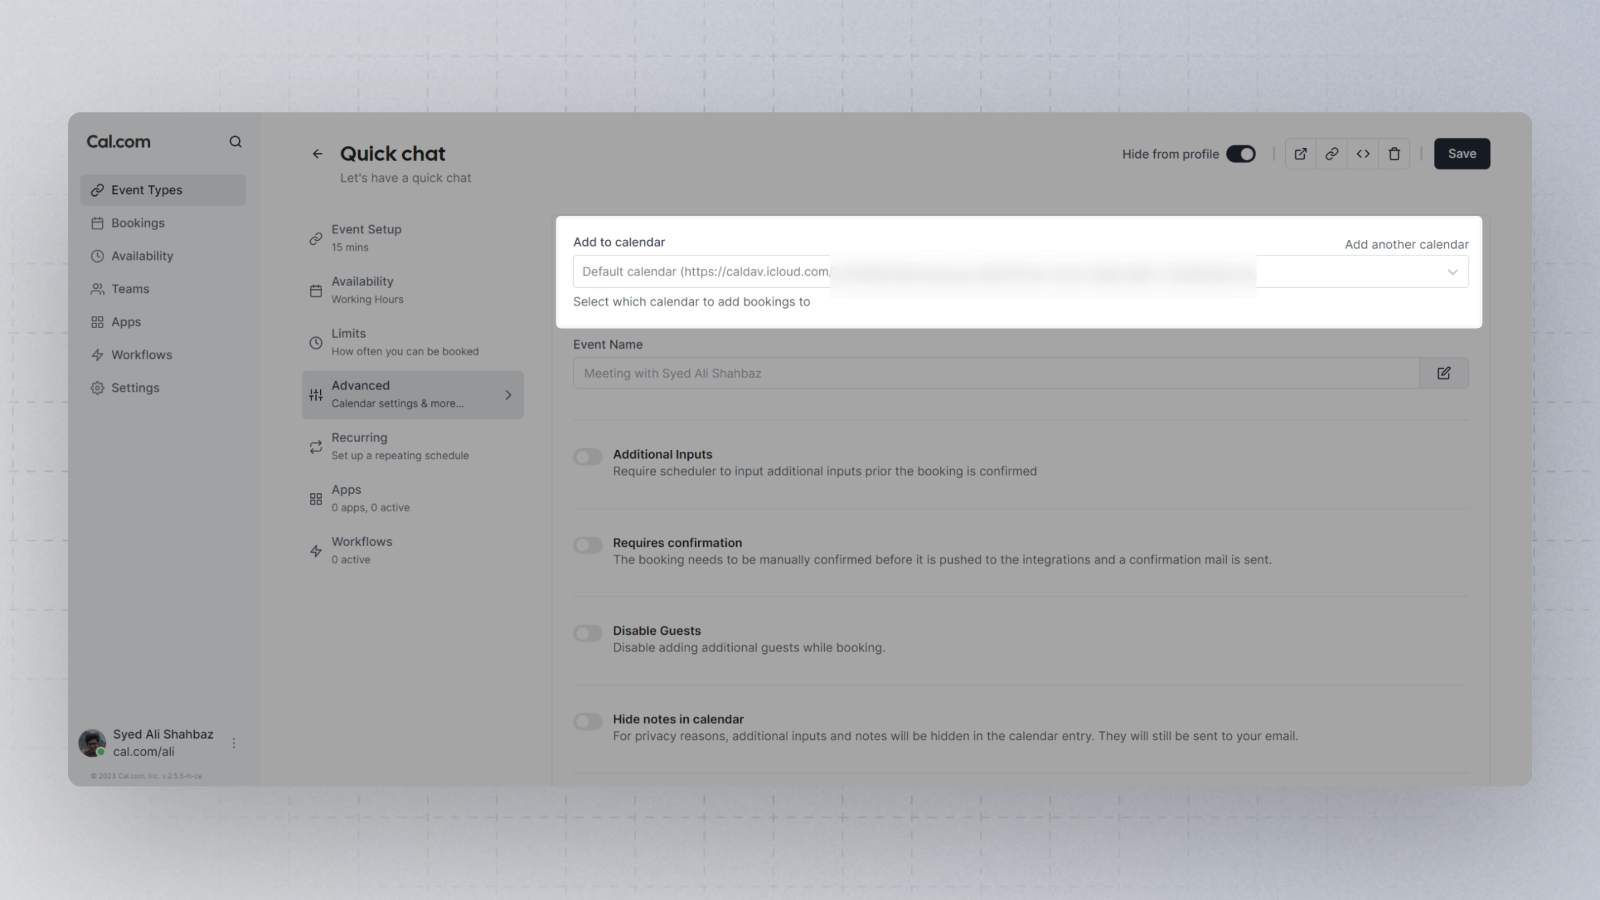This screenshot has height=900, width=1600.
Task: Go back using the left arrow icon
Action: 317,154
